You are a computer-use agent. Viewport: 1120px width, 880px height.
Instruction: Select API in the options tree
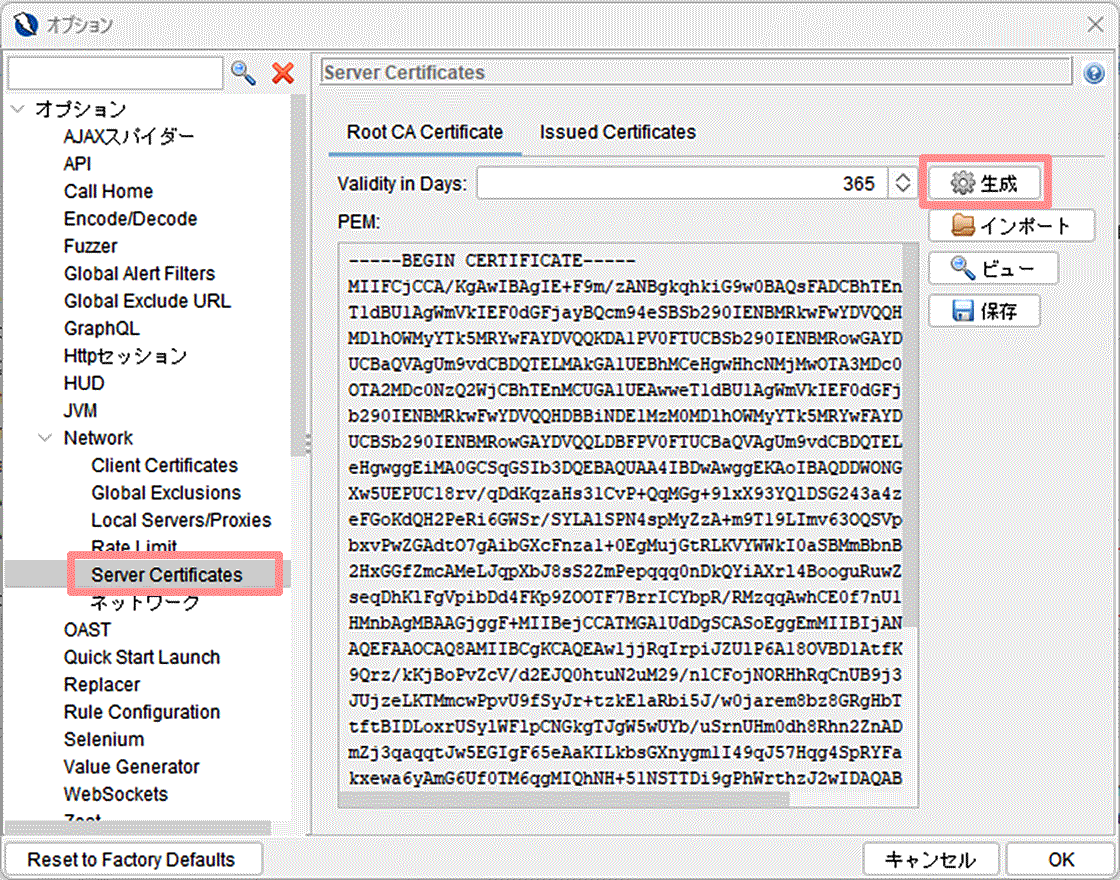[x=77, y=164]
